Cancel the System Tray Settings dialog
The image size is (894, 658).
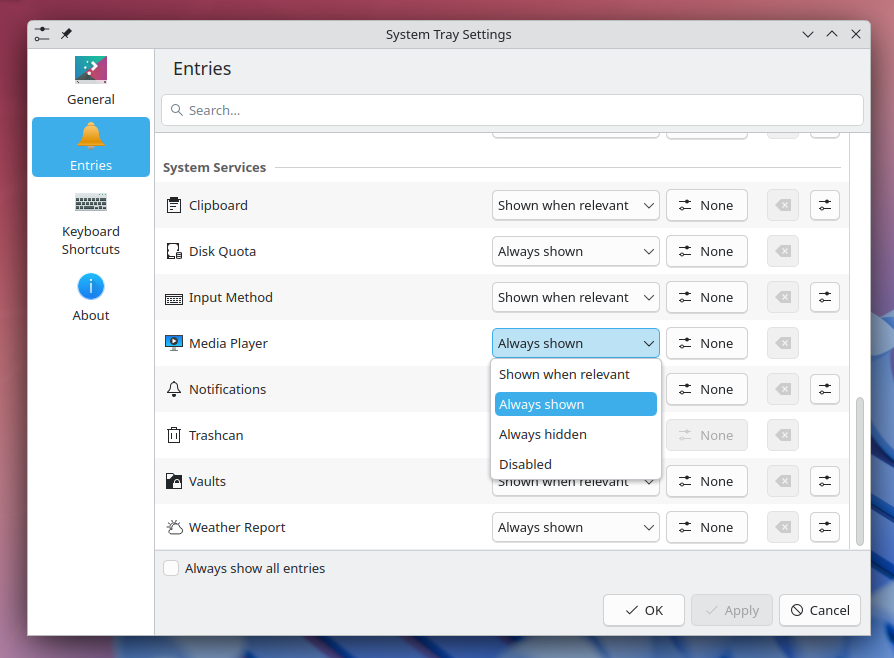(820, 610)
